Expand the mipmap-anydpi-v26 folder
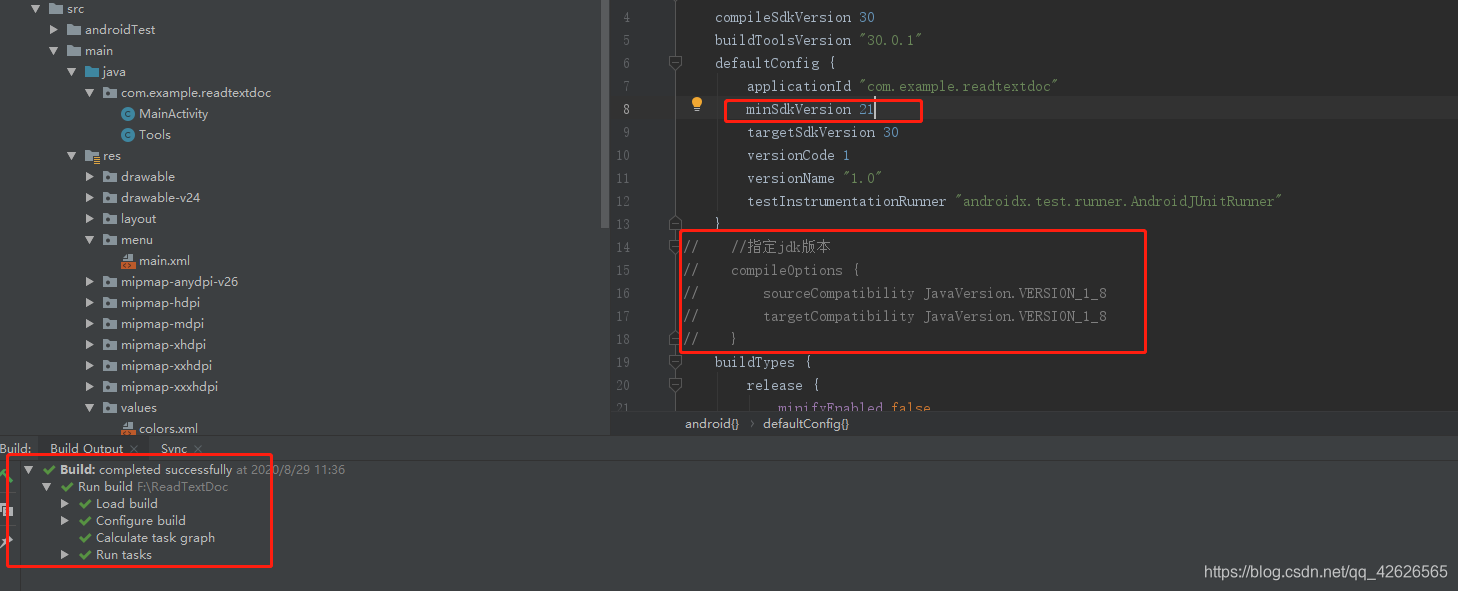1458x591 pixels. [x=90, y=282]
